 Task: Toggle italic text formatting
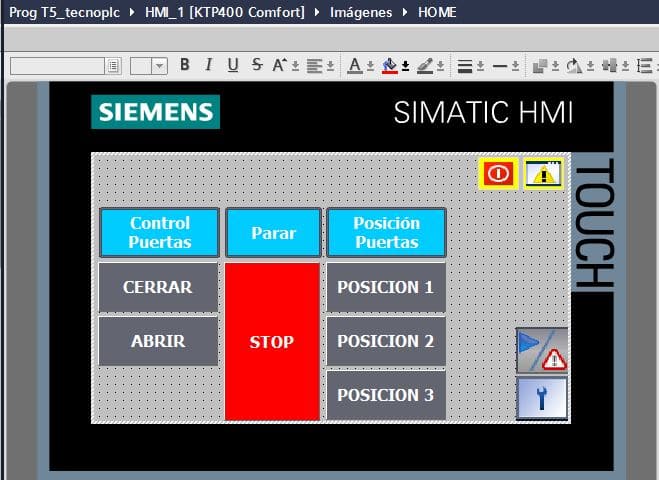209,66
